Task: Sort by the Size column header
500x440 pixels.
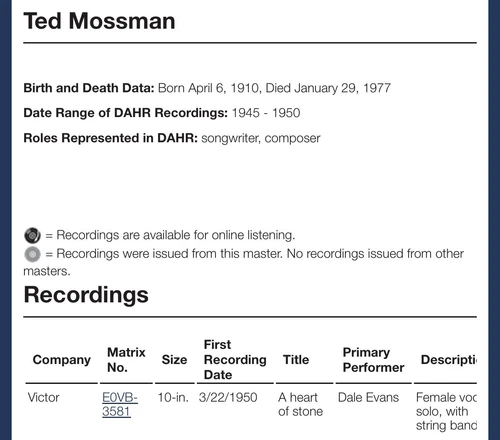Action: (x=174, y=360)
